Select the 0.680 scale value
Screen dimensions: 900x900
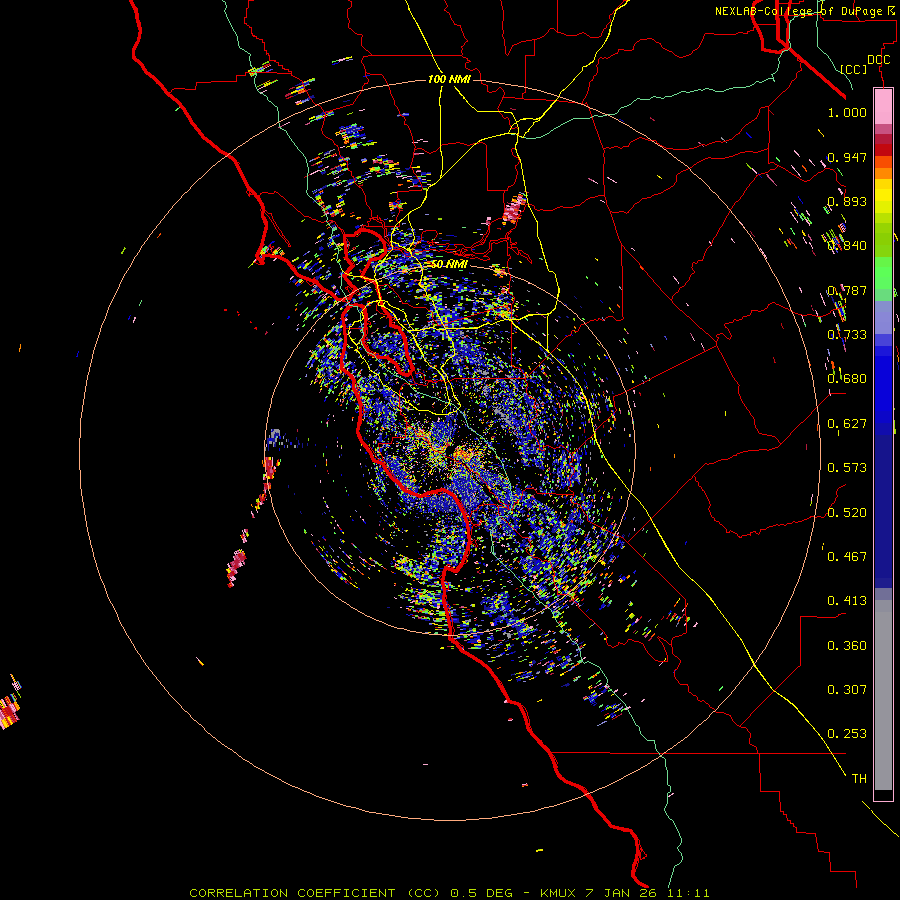(x=847, y=379)
